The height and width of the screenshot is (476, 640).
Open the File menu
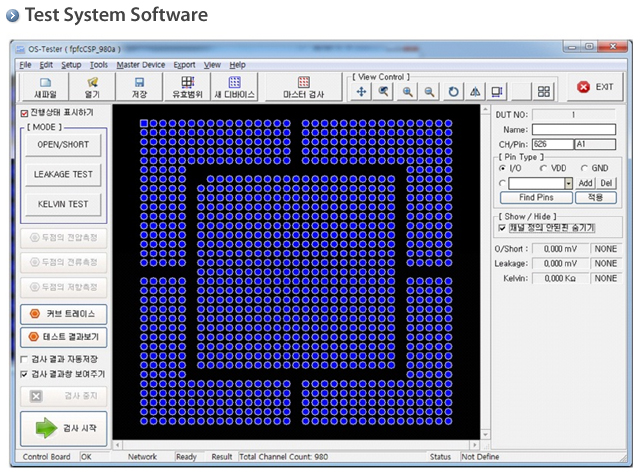(25, 65)
